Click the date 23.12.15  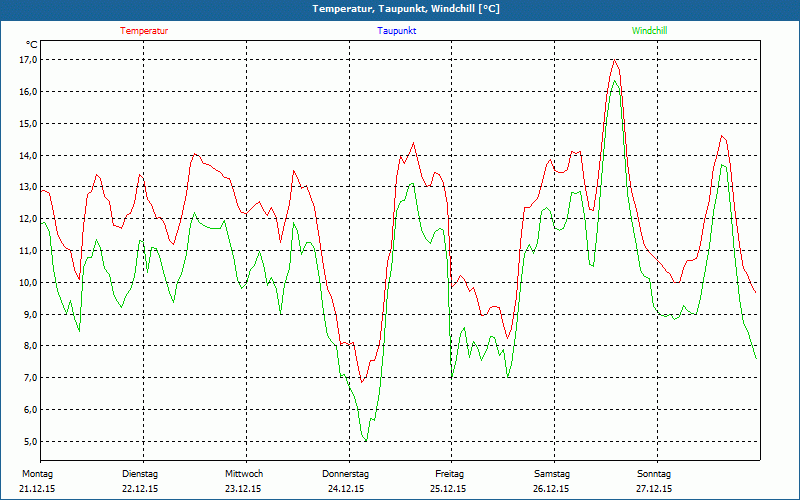click(x=243, y=489)
